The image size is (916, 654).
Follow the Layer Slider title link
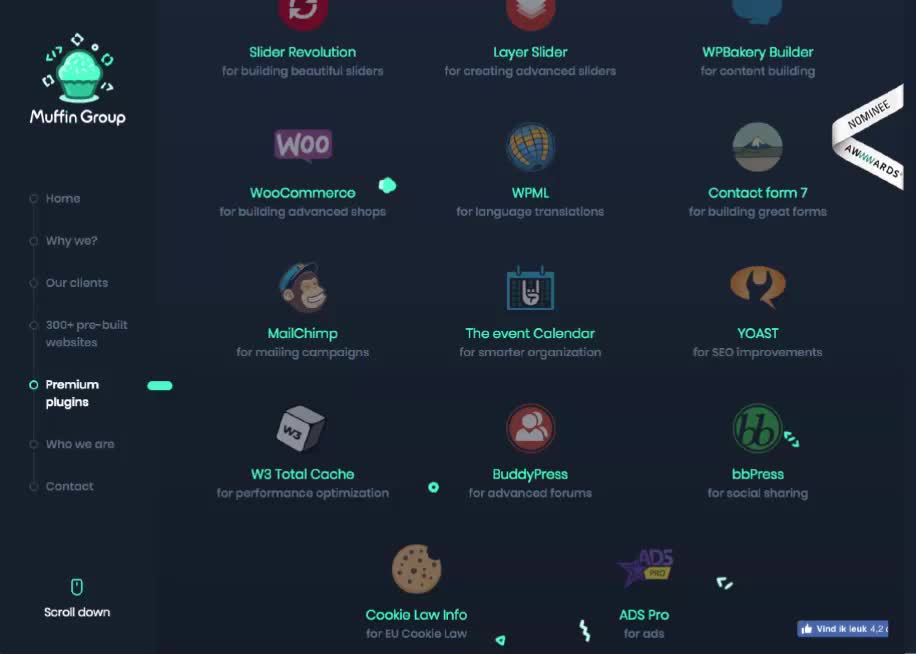(530, 52)
